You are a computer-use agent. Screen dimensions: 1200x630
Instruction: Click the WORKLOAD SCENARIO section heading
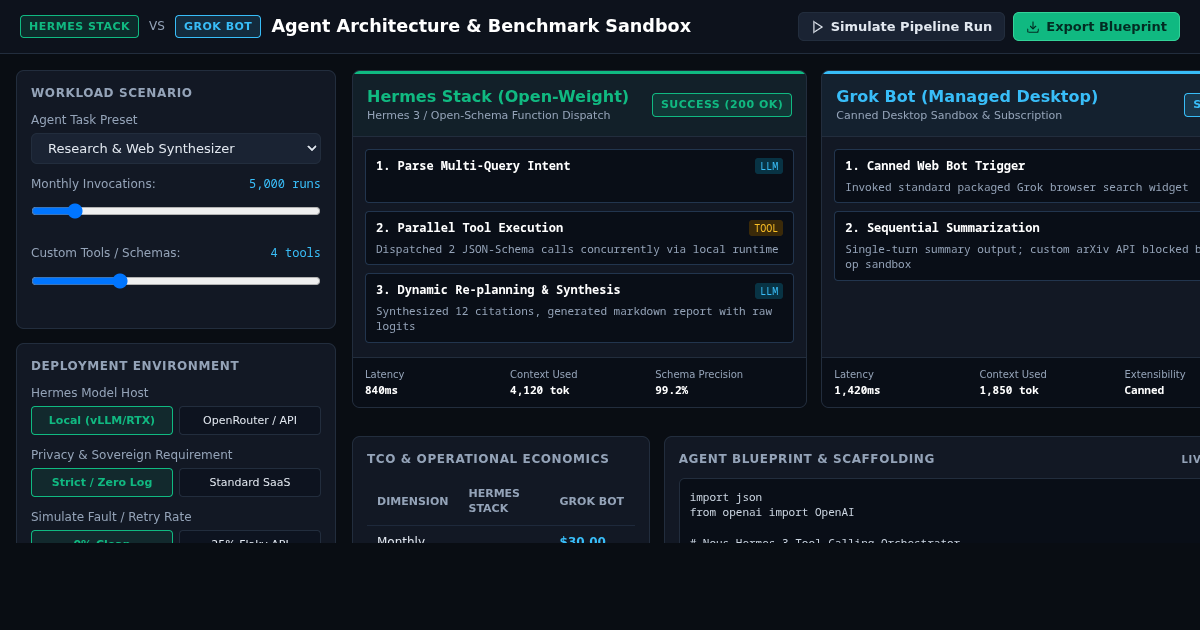(x=112, y=93)
